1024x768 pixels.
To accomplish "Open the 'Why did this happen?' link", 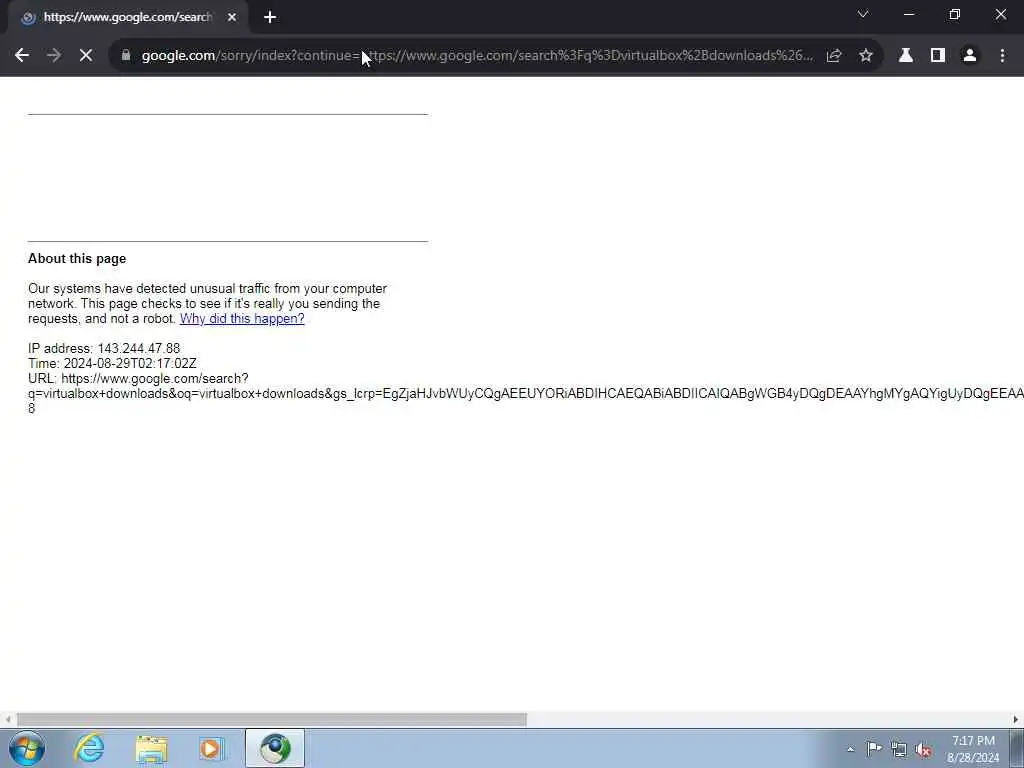I will [242, 319].
